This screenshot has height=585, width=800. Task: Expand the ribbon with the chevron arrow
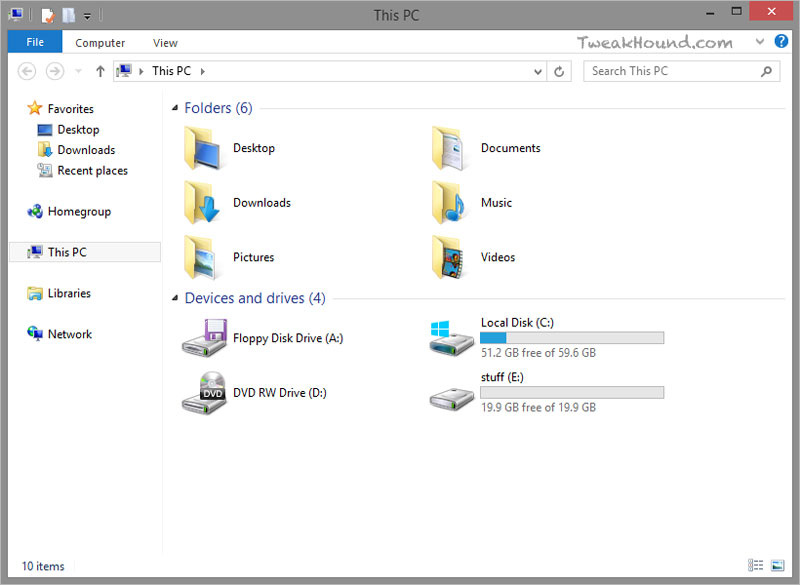coord(761,42)
